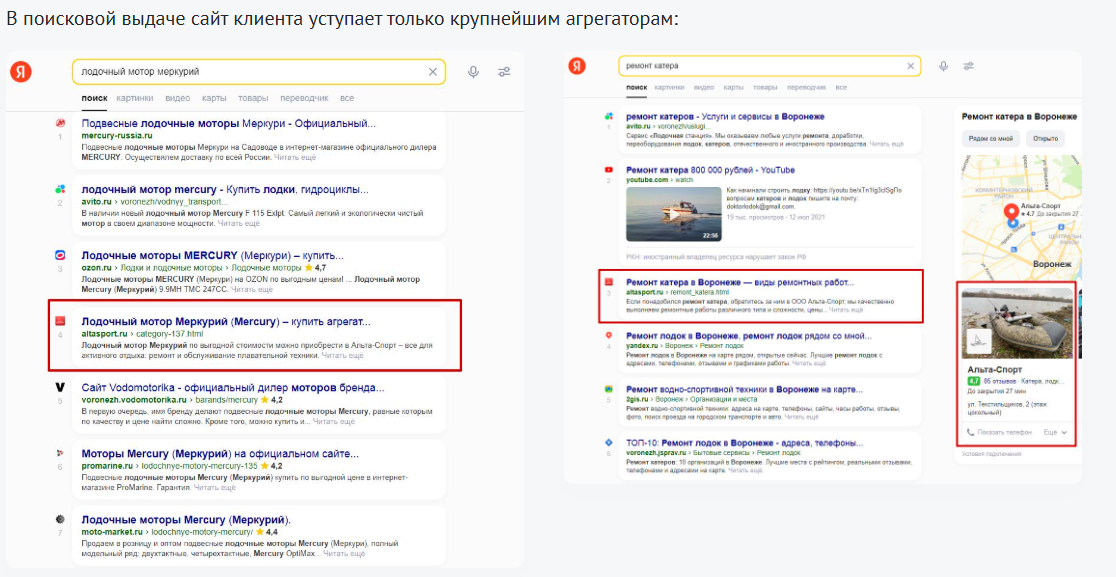The width and height of the screenshot is (1116, 577).
Task: Open 'Сайт Vodomotorika - официальный дилер' result
Action: pos(233,388)
